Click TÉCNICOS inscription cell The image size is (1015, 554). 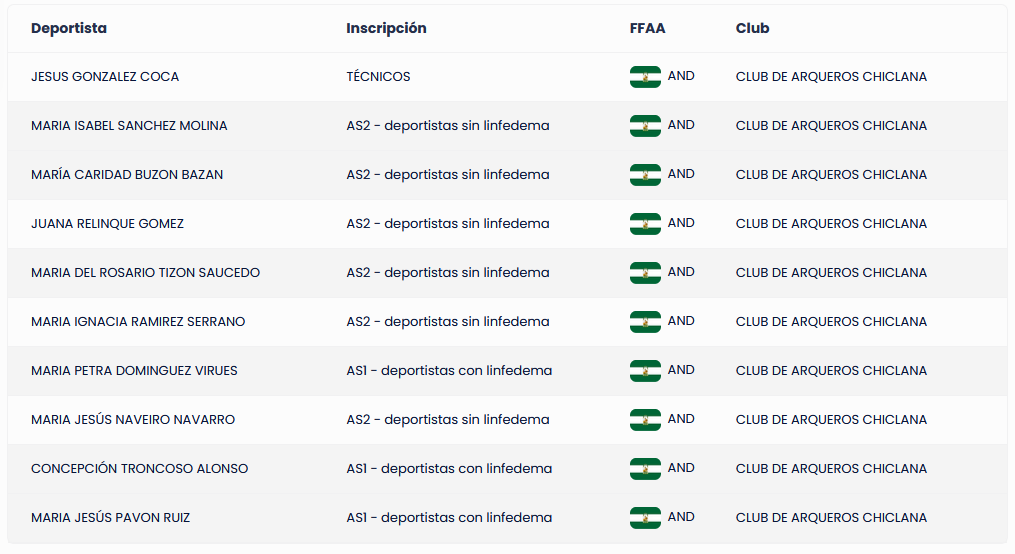coord(378,77)
